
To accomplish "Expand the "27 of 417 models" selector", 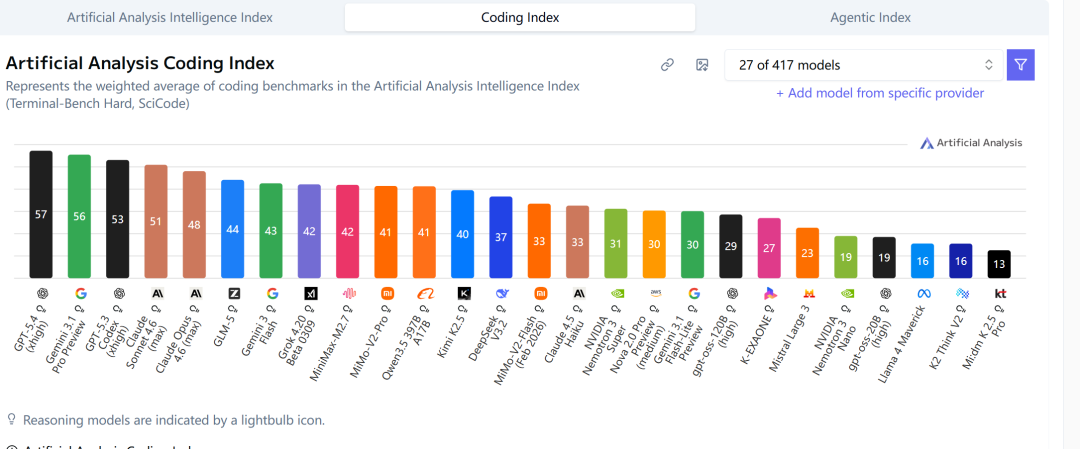I will coord(865,65).
